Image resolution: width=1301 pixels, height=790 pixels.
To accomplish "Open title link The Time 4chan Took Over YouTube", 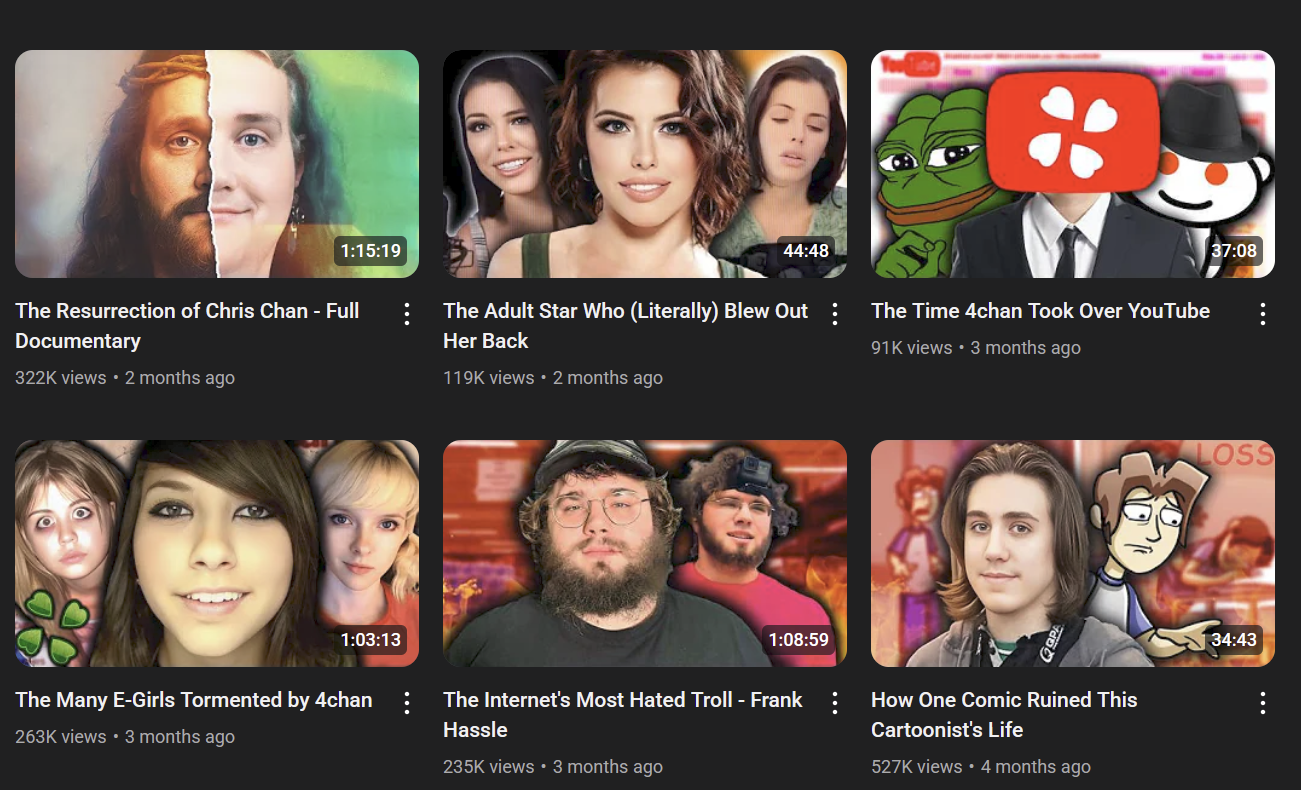I will [x=1040, y=311].
